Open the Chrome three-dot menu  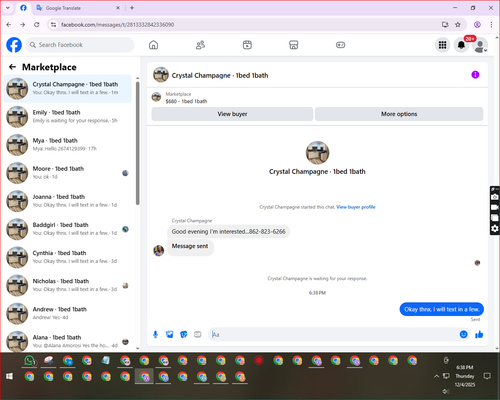coord(491,25)
